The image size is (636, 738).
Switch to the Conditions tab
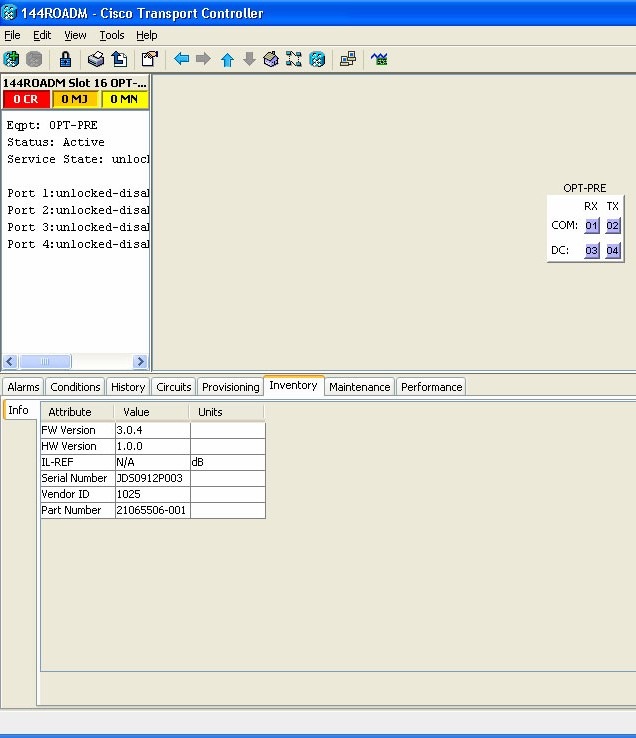[x=75, y=387]
